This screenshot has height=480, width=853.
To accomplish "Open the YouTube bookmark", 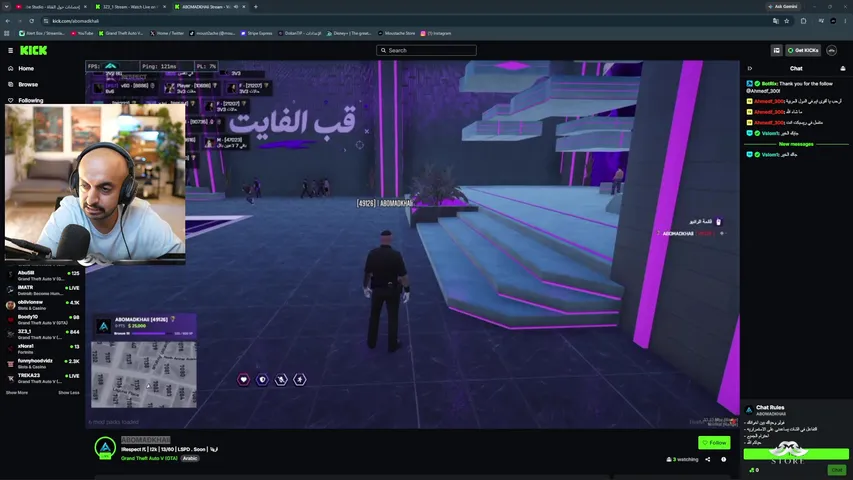I will point(82,33).
